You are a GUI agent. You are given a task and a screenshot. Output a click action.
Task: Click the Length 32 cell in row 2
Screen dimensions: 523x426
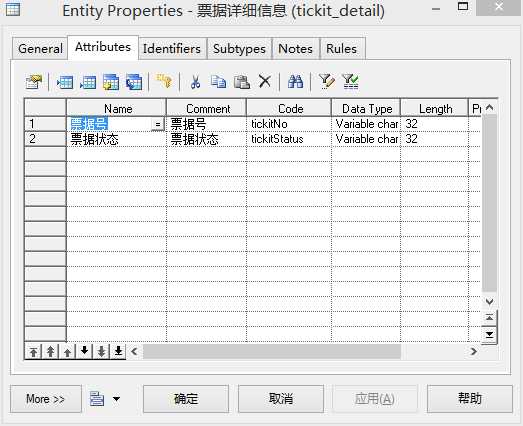pos(434,139)
